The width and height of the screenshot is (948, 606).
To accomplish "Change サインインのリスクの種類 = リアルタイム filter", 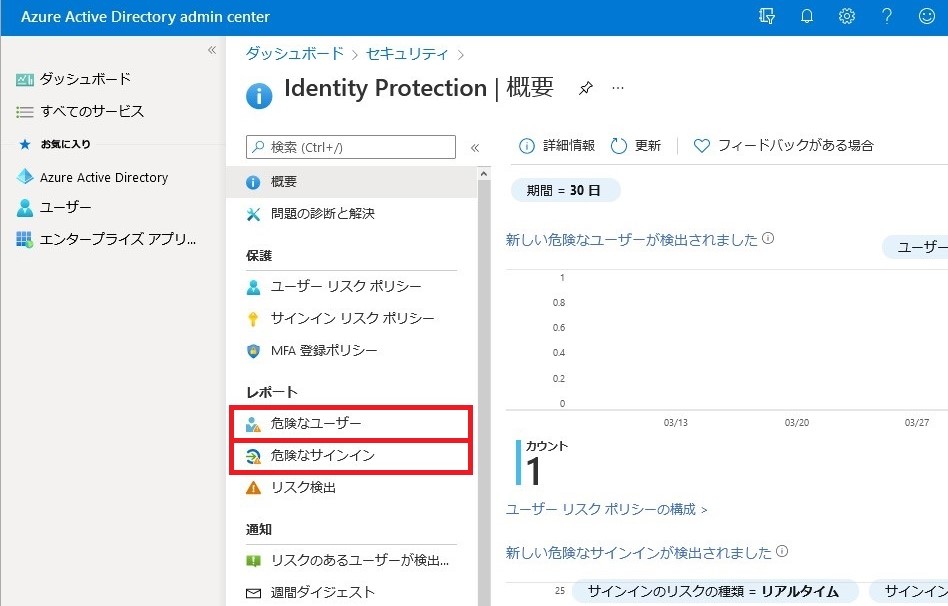I will tap(714, 591).
